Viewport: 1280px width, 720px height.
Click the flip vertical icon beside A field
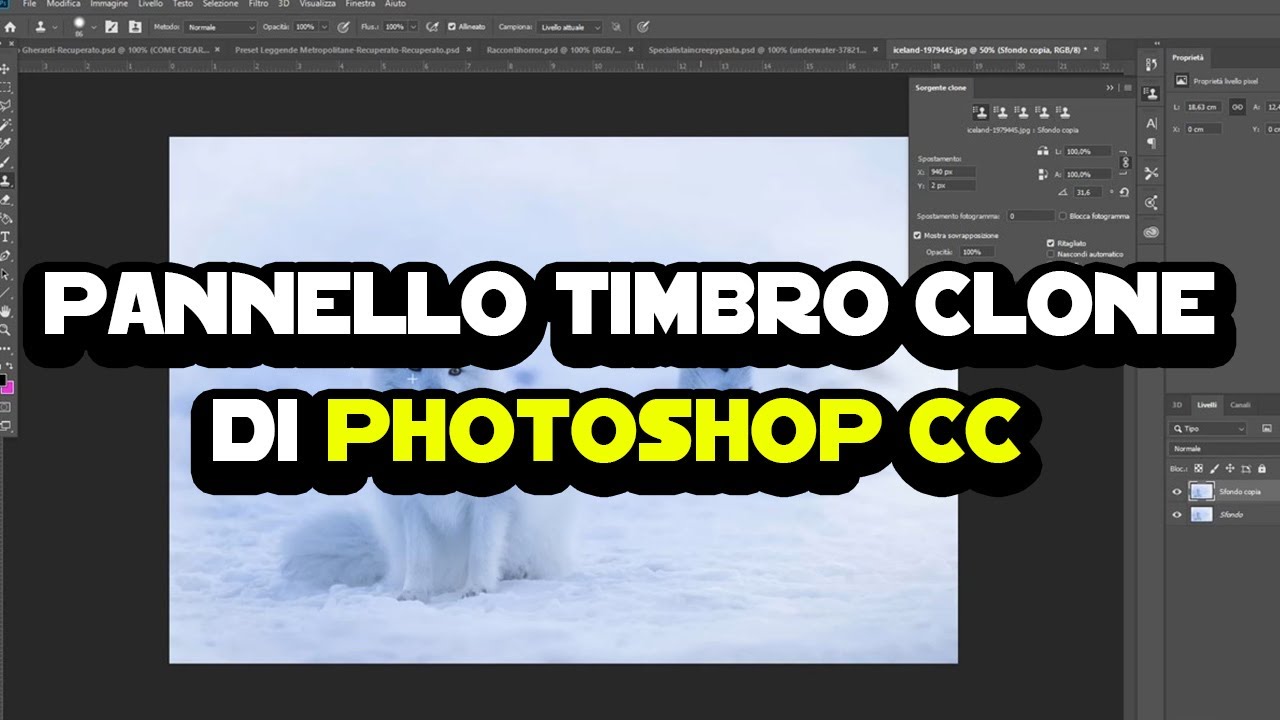[x=1042, y=174]
